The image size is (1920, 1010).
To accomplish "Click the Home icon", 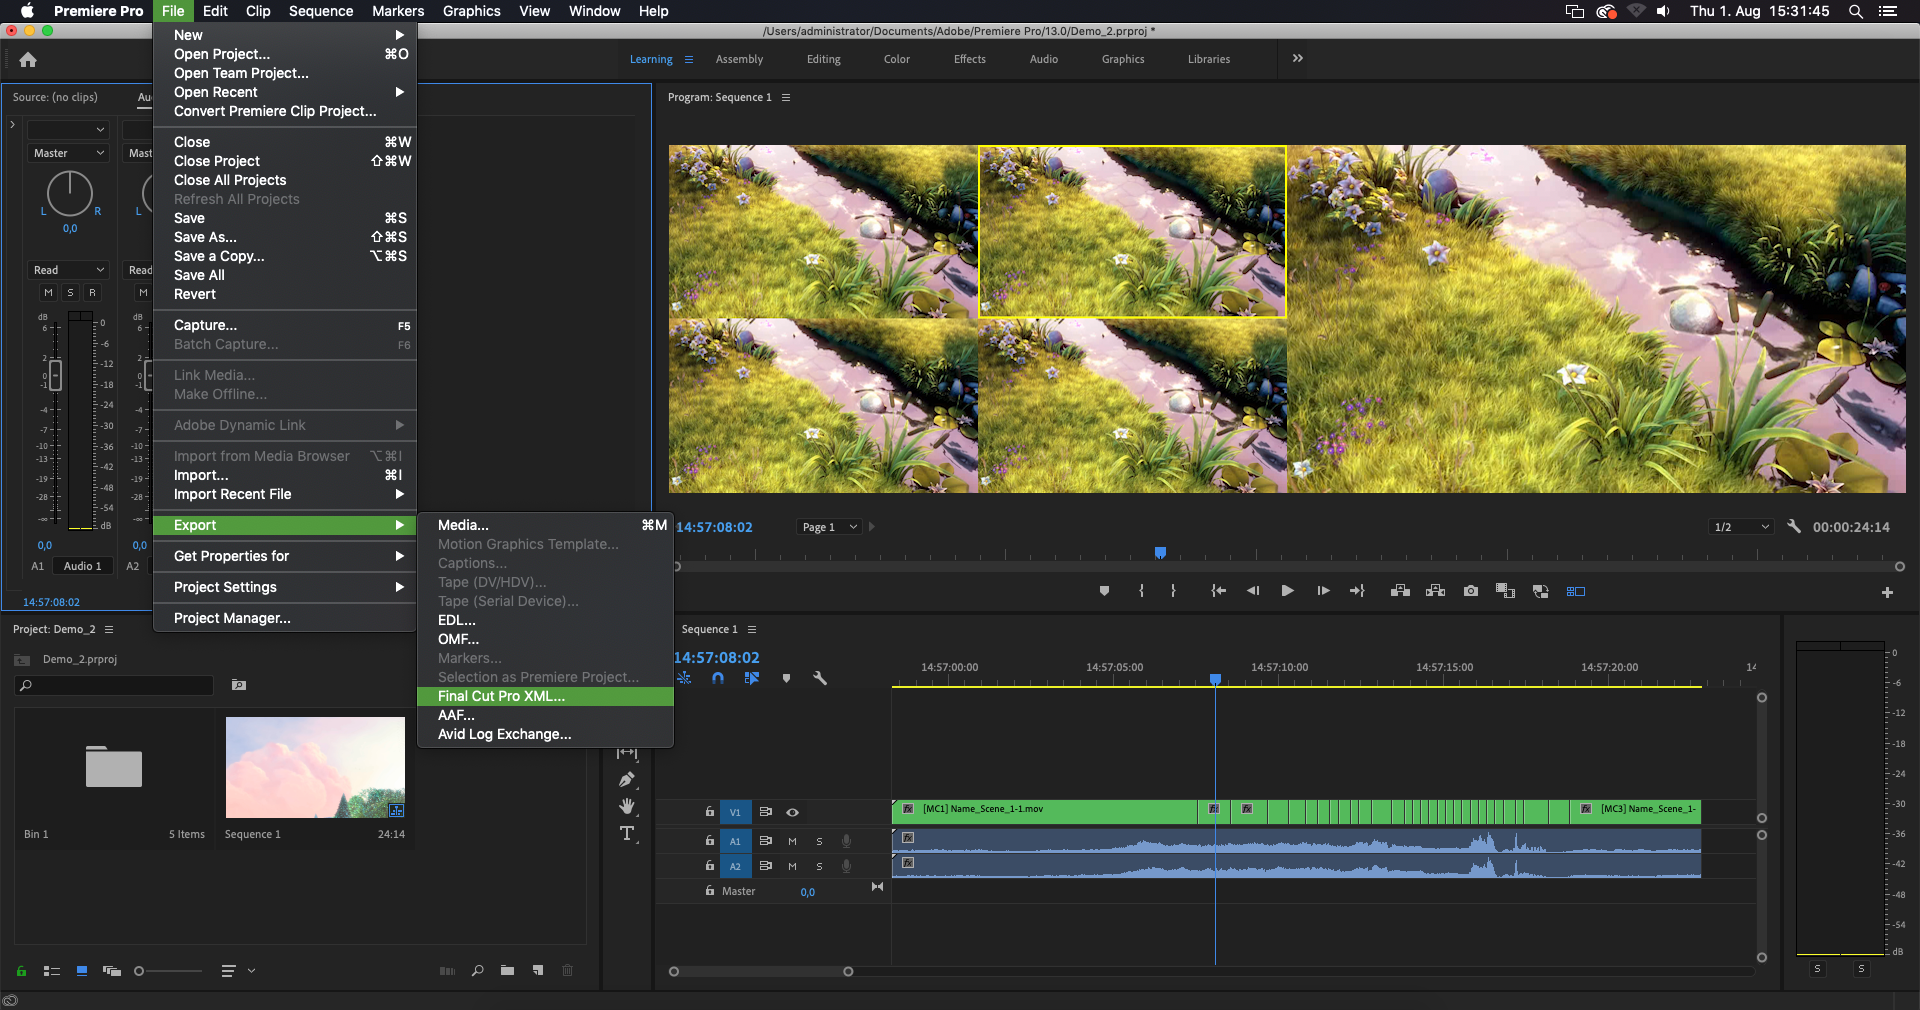I will (x=28, y=60).
